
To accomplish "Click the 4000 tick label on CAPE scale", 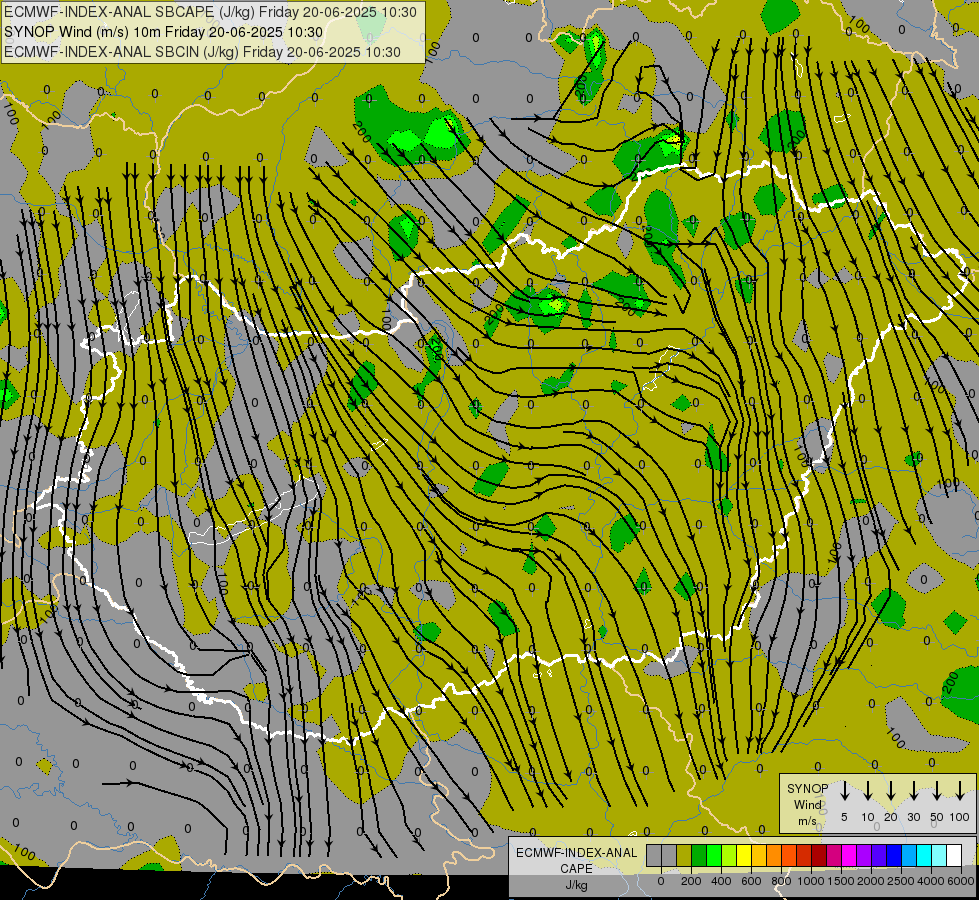I will point(931,881).
